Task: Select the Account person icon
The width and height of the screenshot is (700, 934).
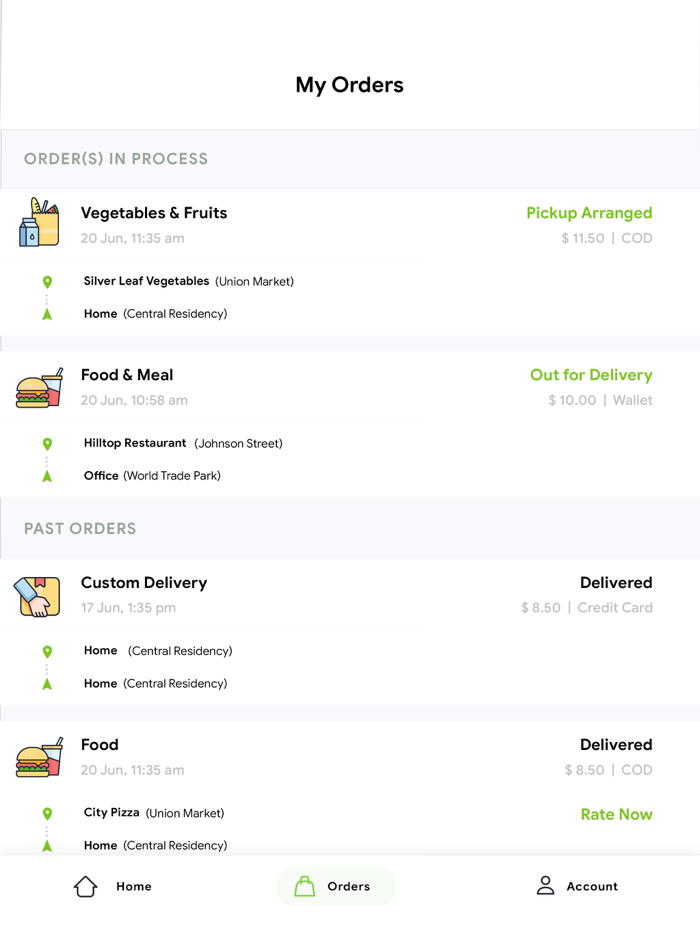Action: 545,886
